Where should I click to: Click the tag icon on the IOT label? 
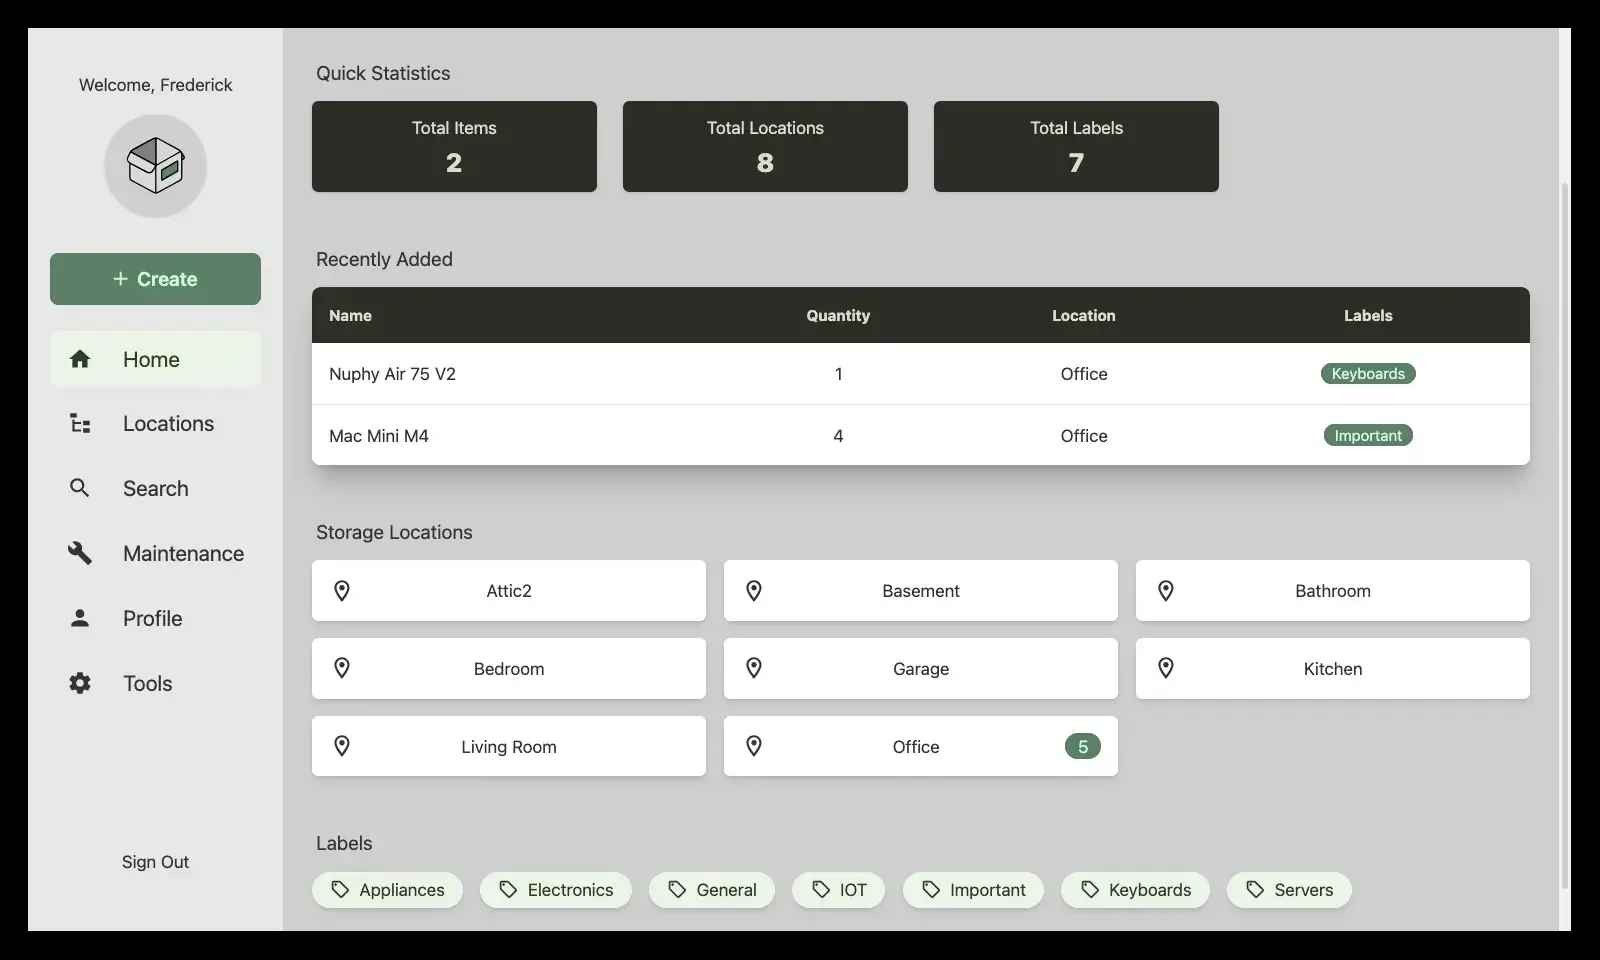[818, 890]
